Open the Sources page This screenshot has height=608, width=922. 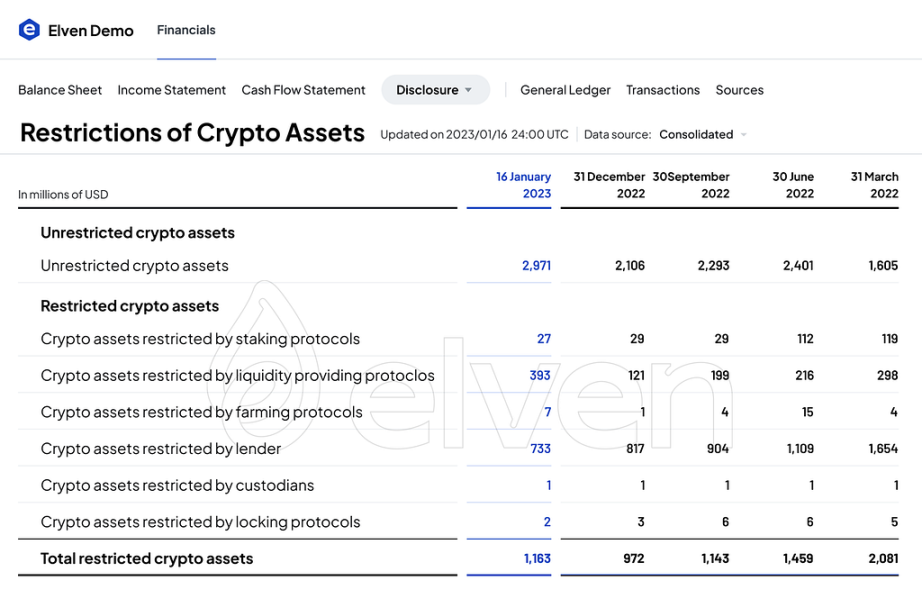point(739,90)
